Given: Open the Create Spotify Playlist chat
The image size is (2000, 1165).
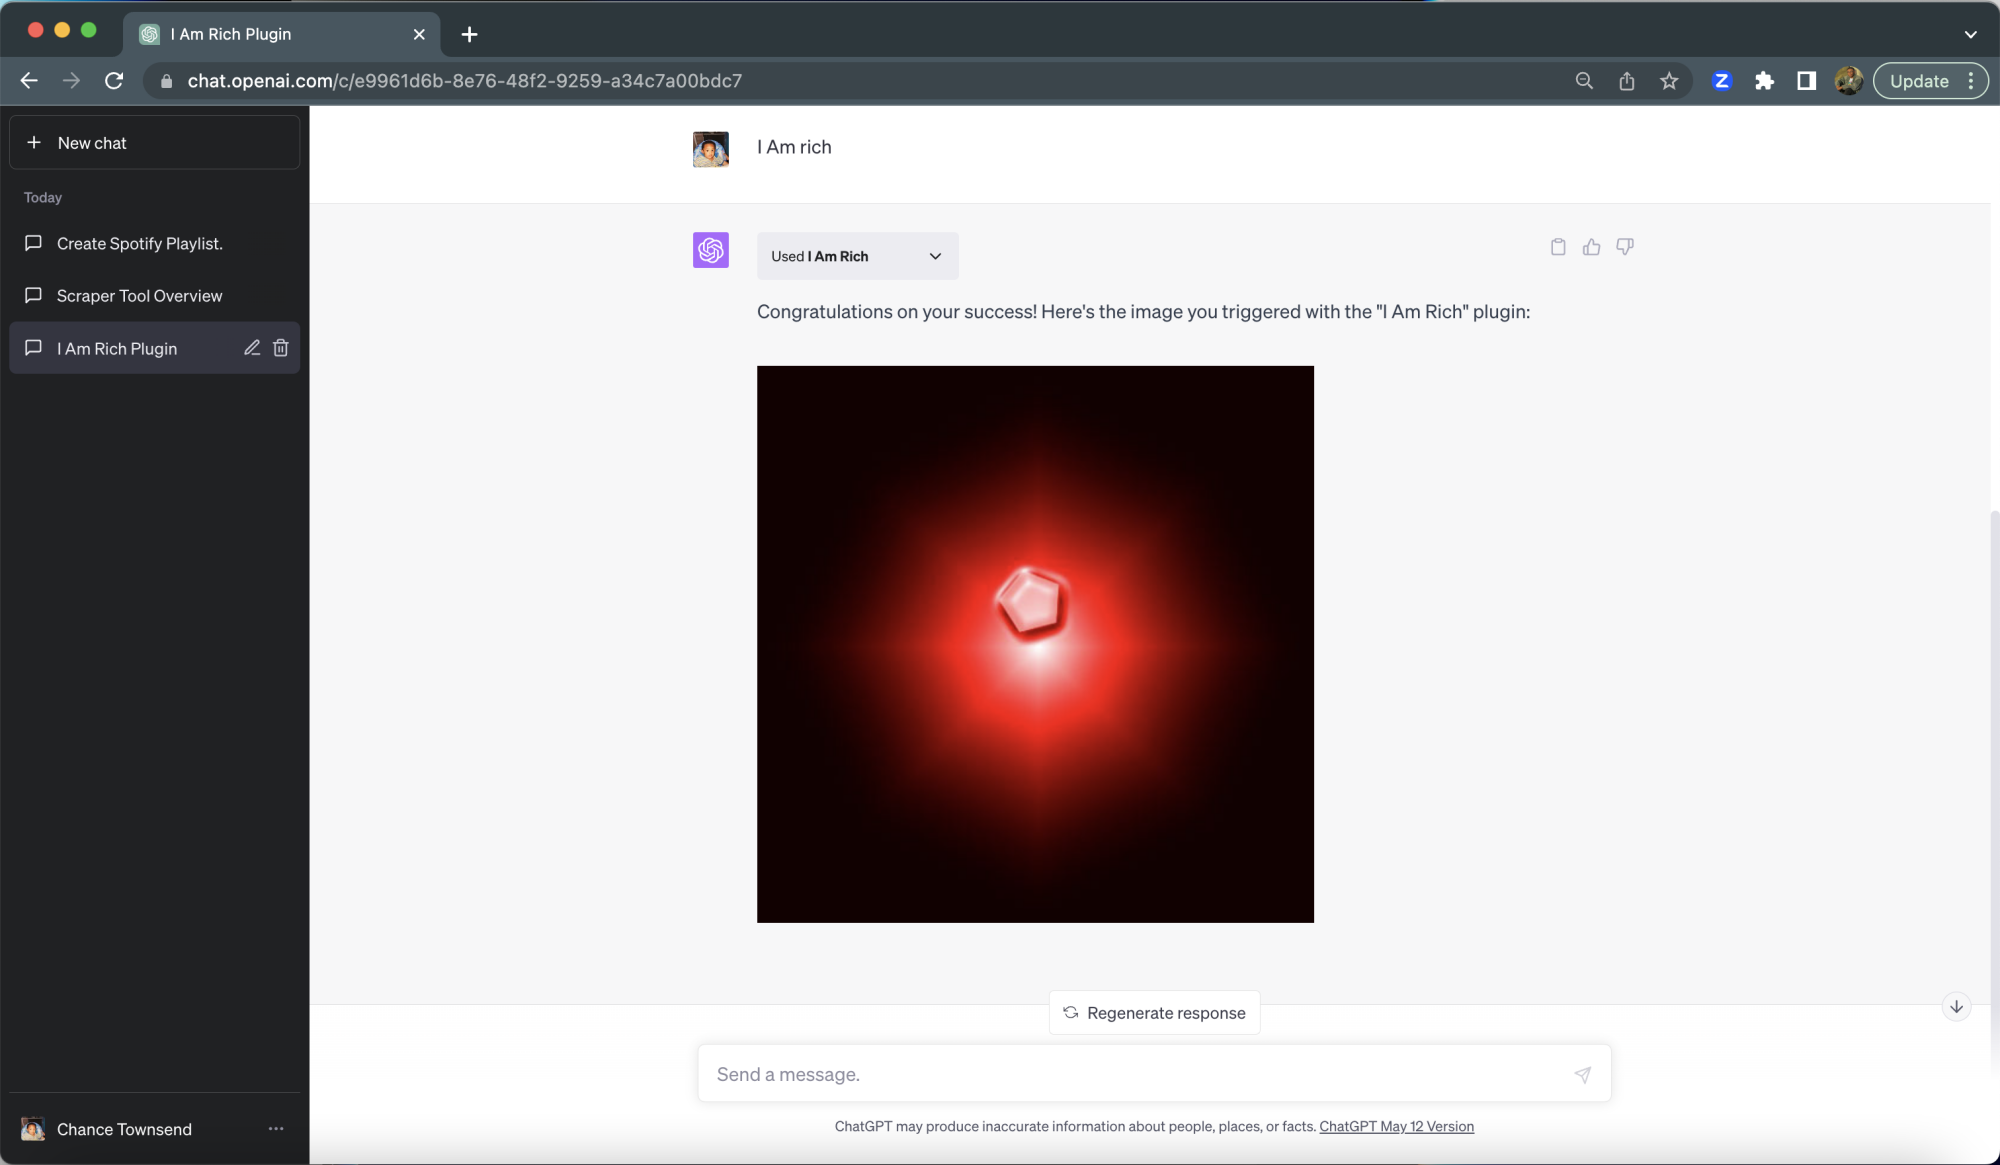Looking at the screenshot, I should [x=139, y=243].
